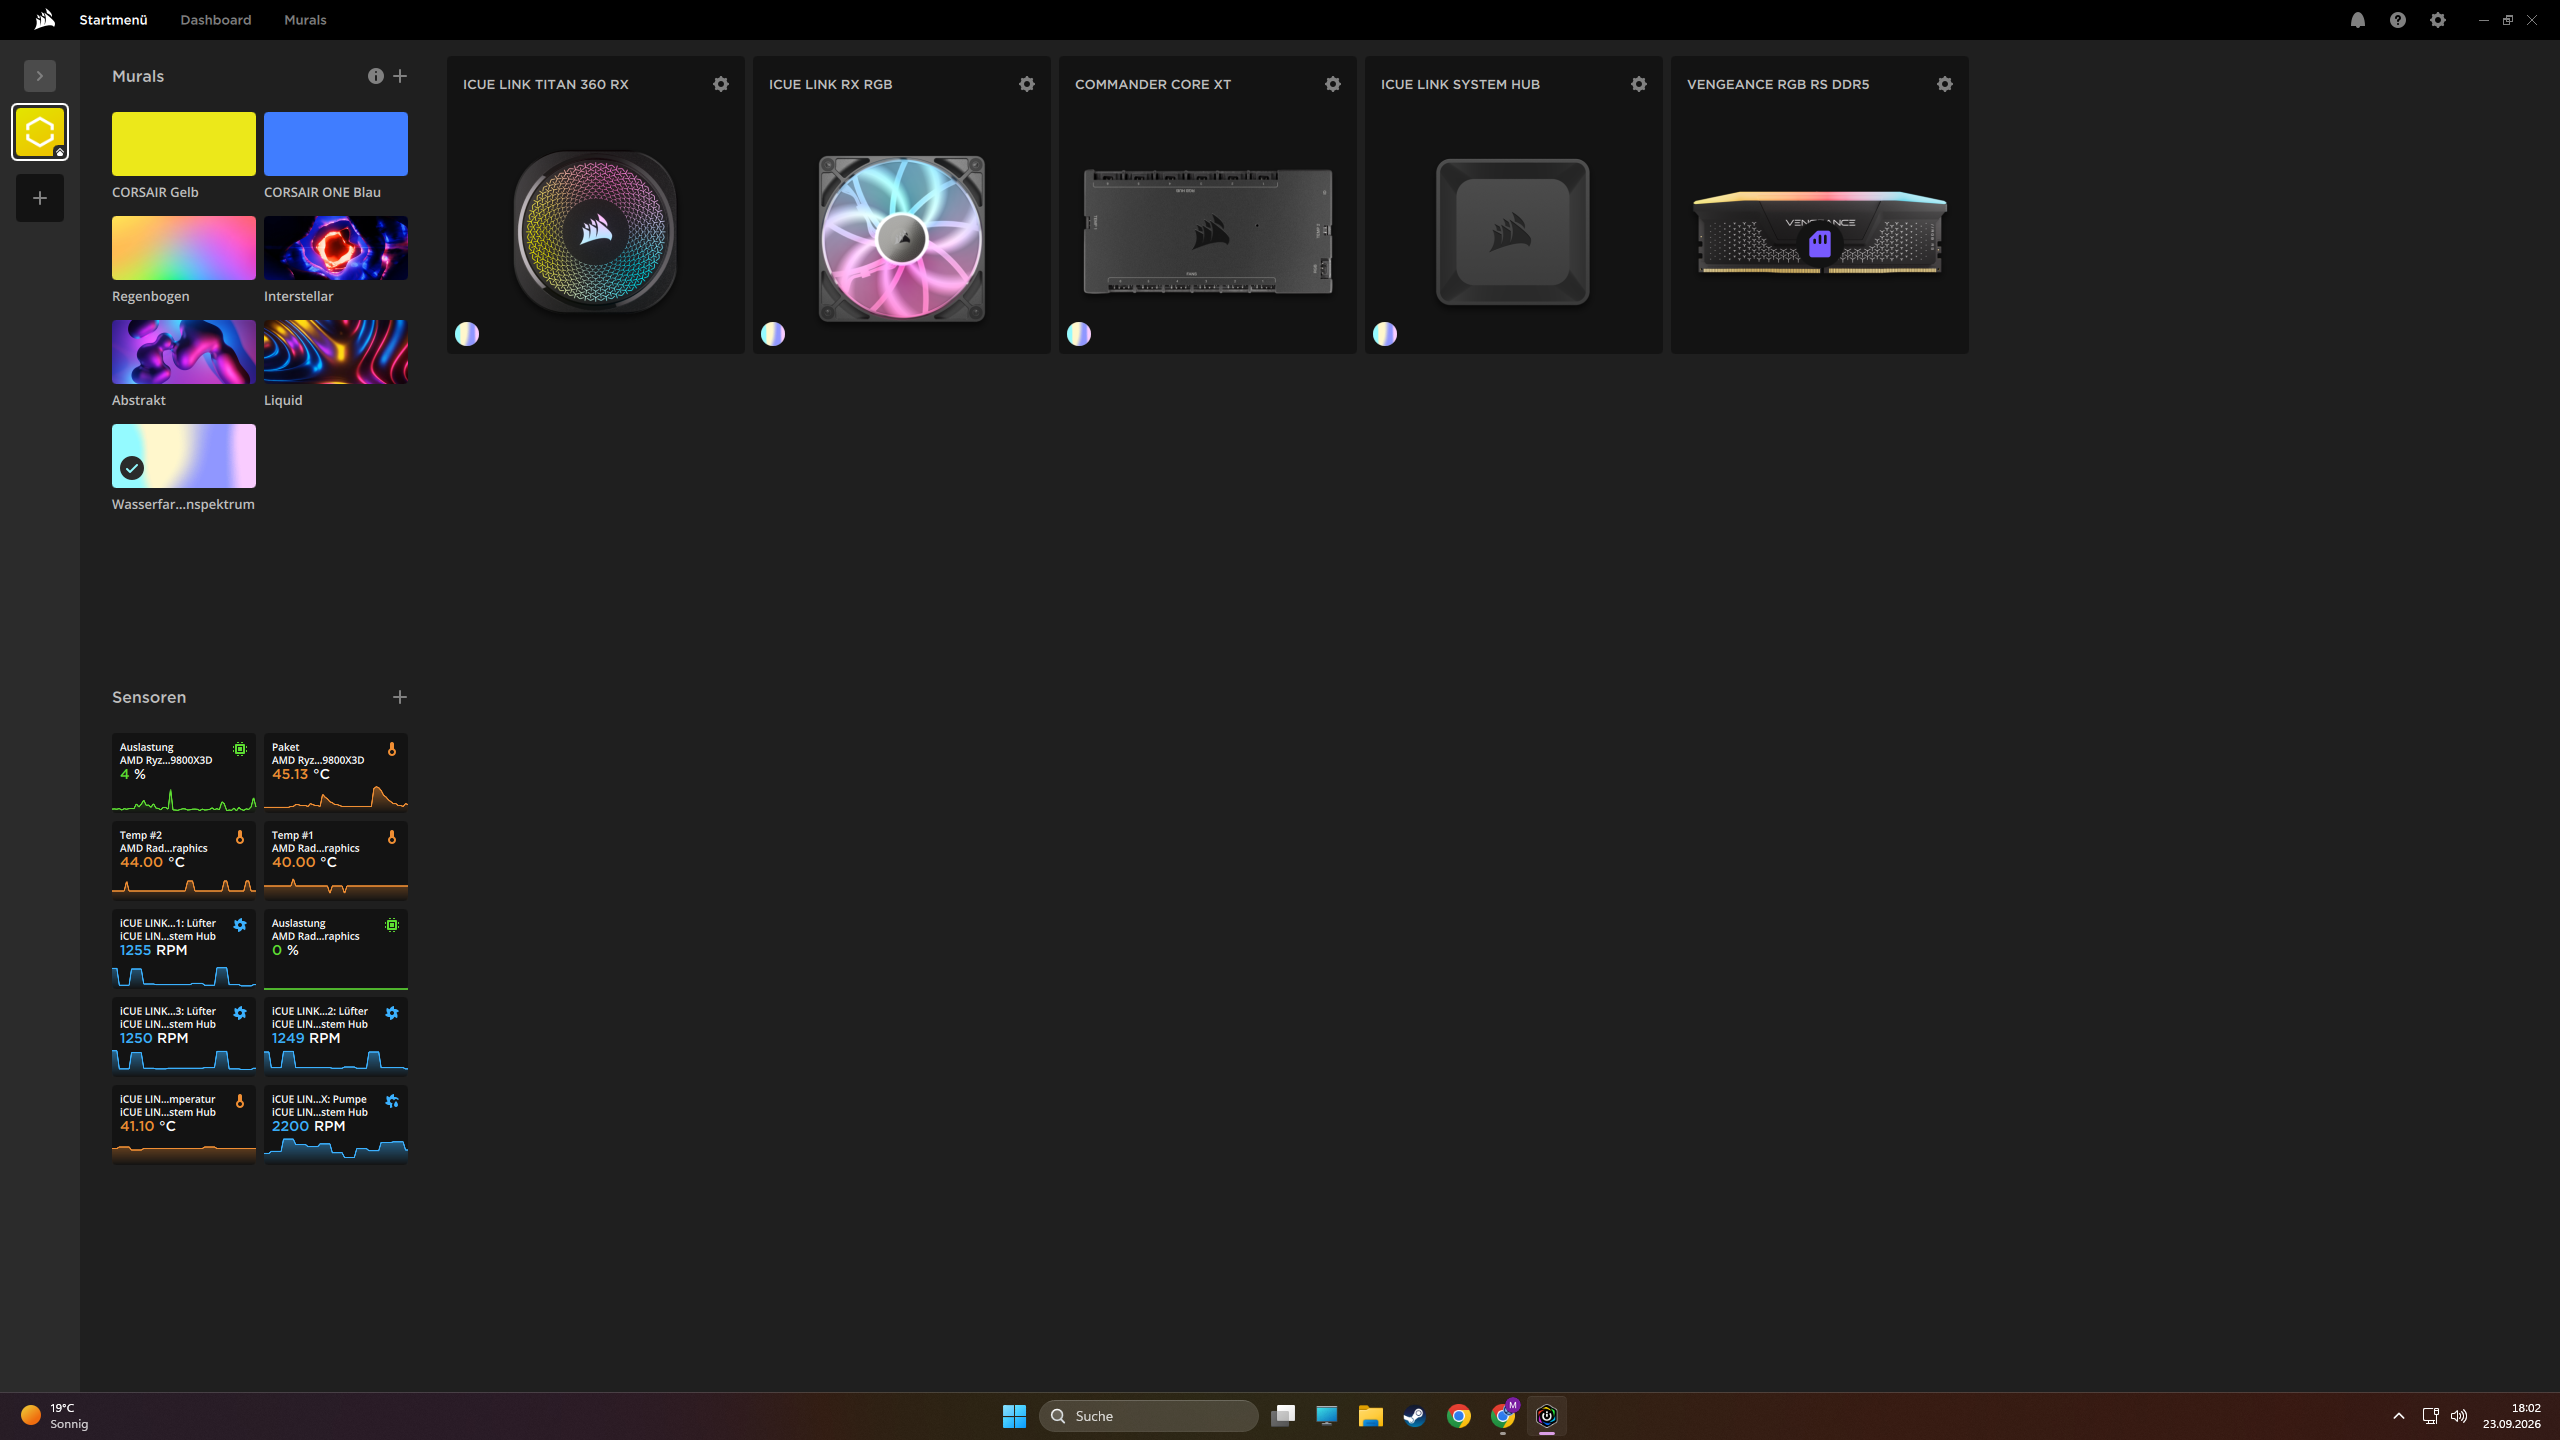
Task: Open the 41.10 °C temperature sensor tile
Action: point(184,1124)
